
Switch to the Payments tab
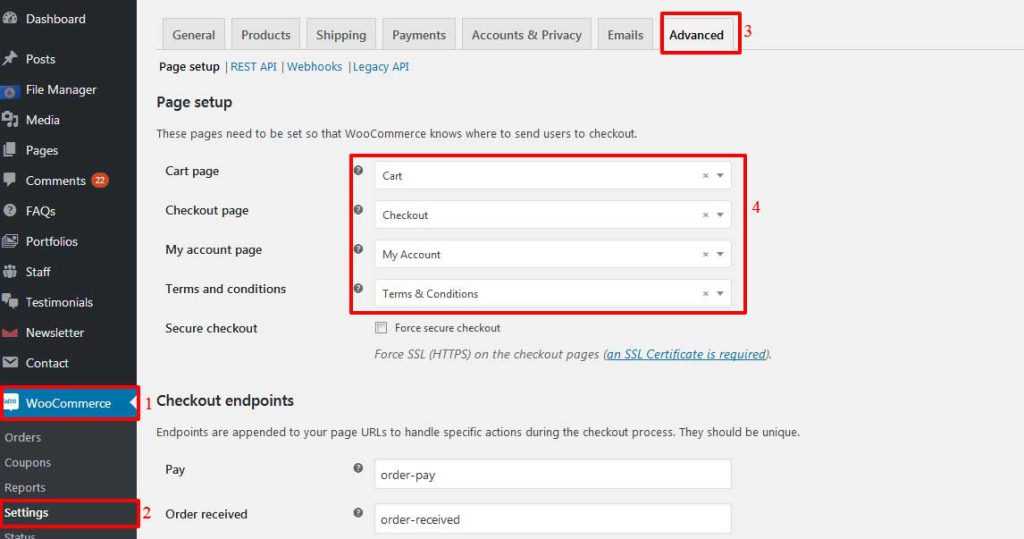[x=419, y=35]
